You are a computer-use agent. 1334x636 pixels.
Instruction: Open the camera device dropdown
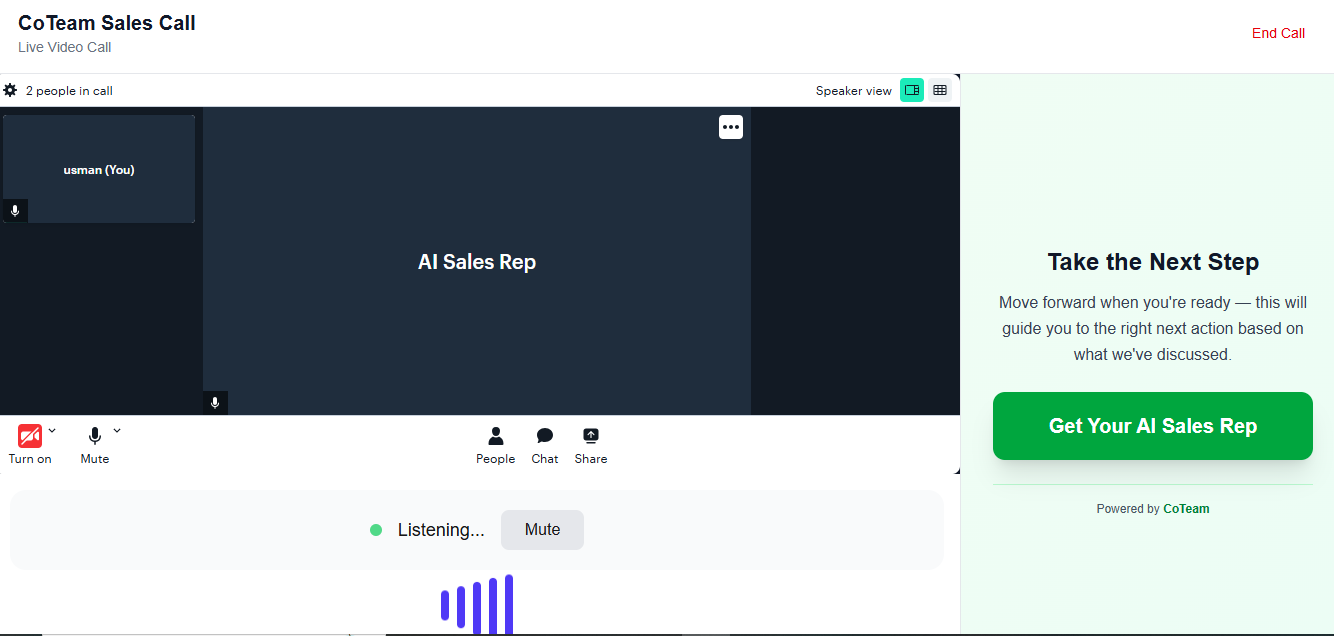click(52, 430)
